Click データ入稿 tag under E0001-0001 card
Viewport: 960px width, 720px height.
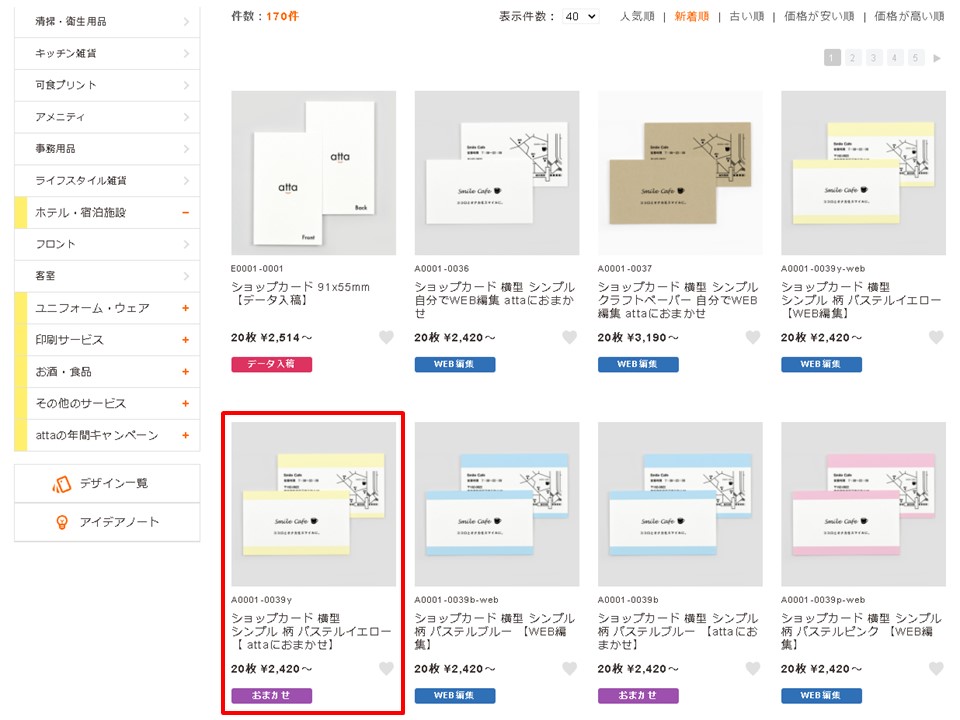point(271,365)
